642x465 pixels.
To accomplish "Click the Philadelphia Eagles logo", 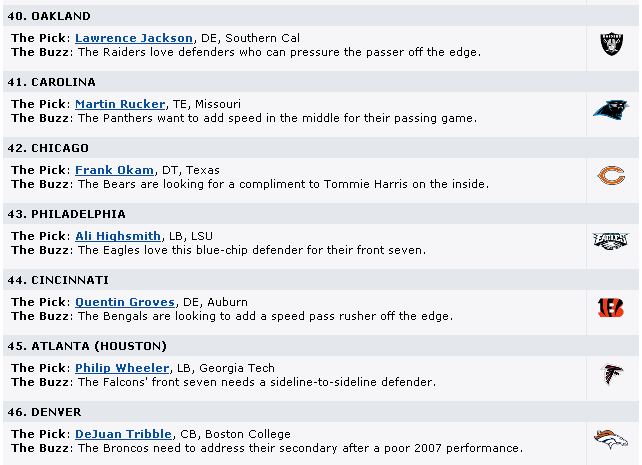I will 611,242.
